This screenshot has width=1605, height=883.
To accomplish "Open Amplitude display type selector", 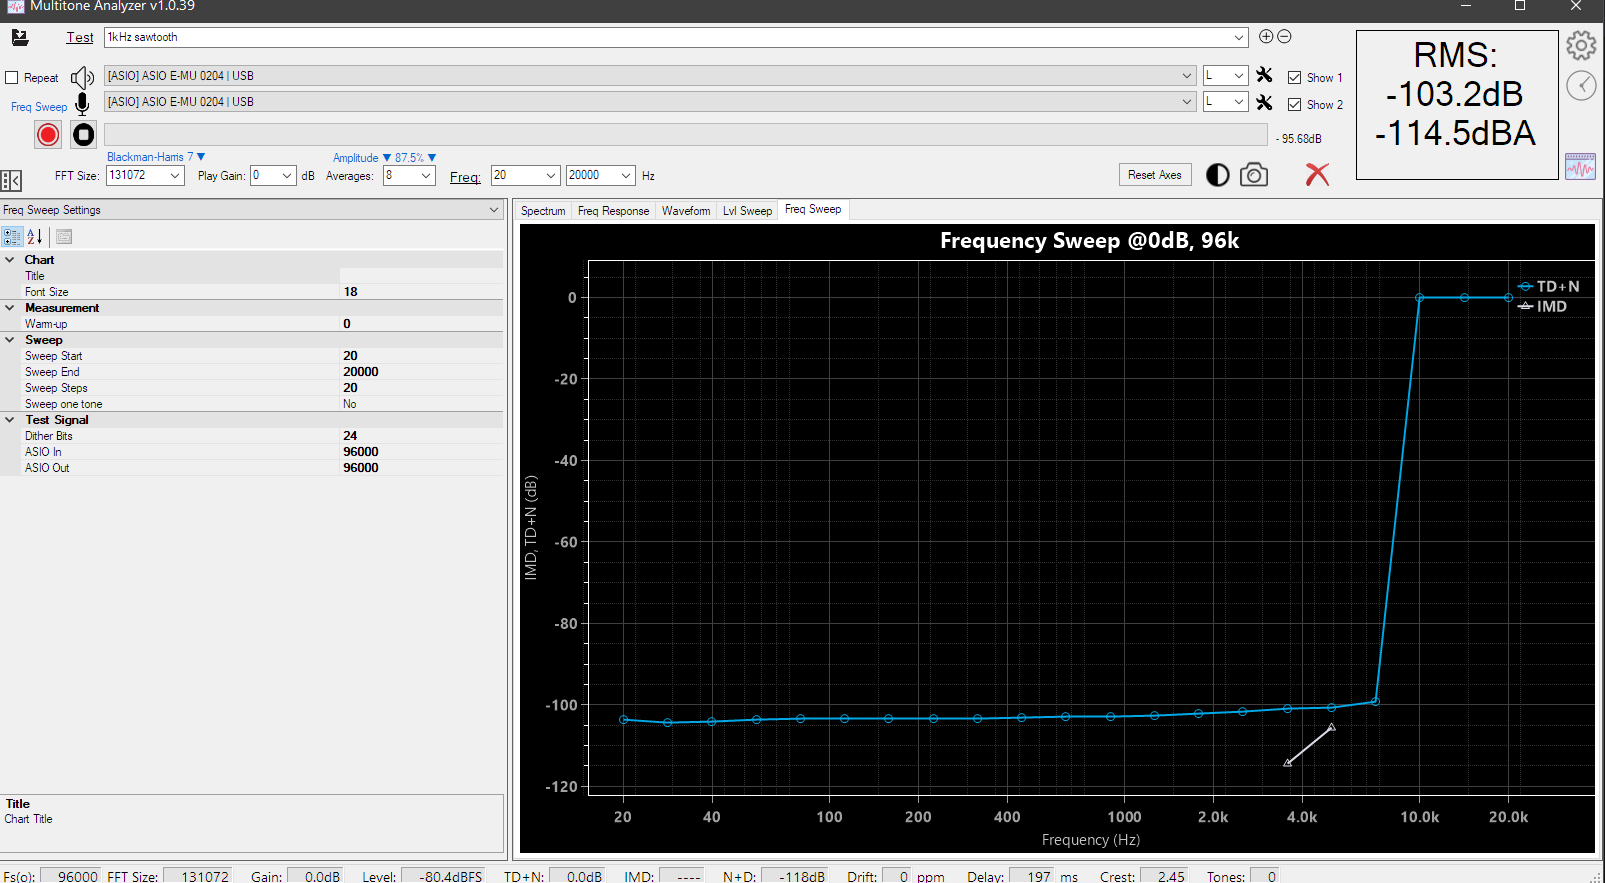I will (x=362, y=158).
